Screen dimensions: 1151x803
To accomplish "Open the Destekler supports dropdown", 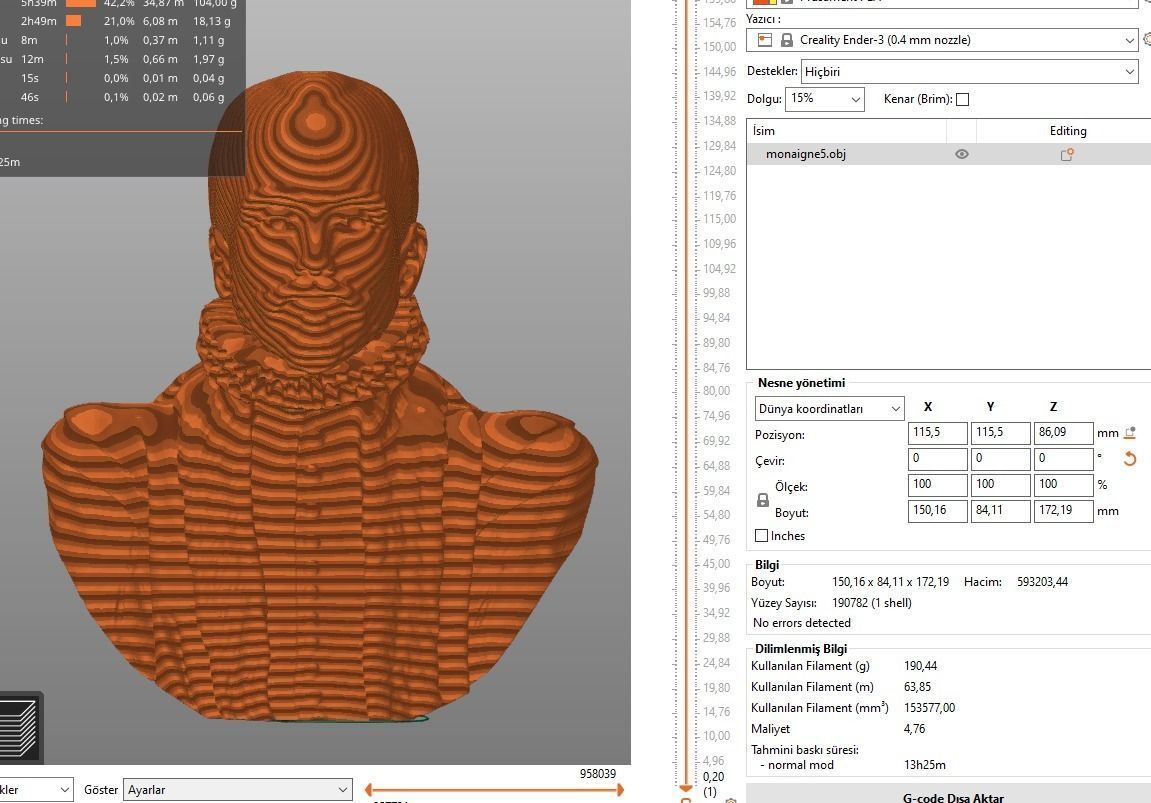I will point(969,72).
